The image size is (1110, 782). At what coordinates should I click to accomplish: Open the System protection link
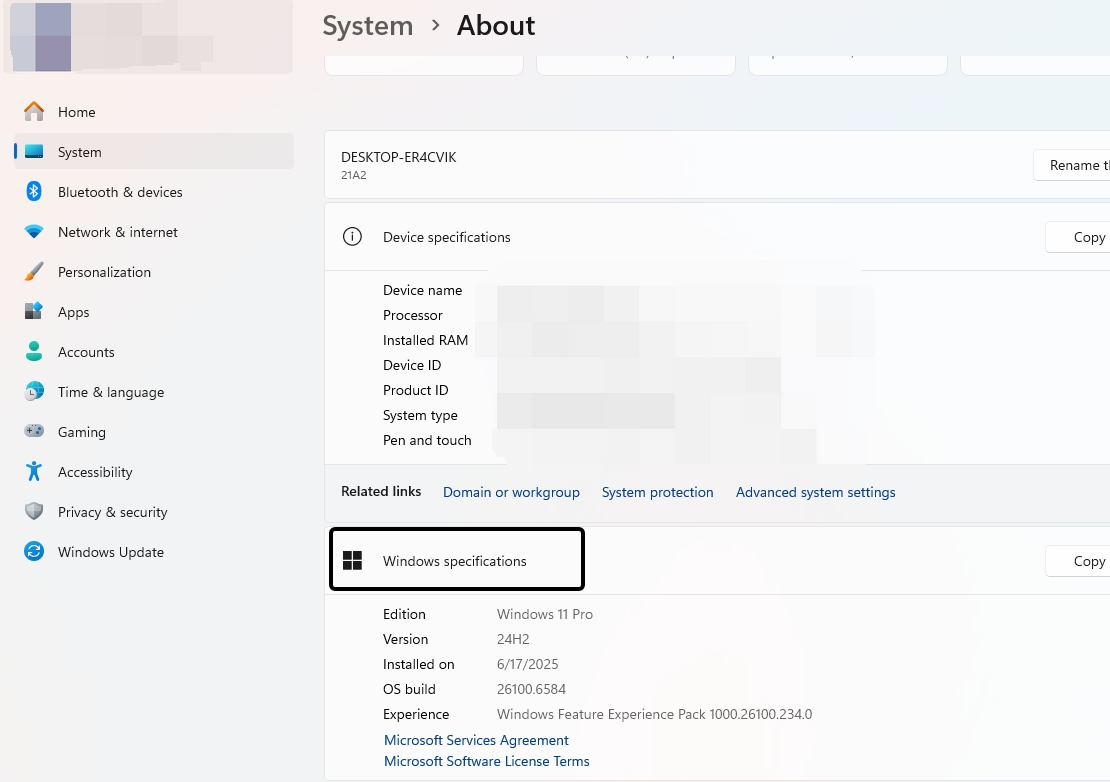(658, 492)
